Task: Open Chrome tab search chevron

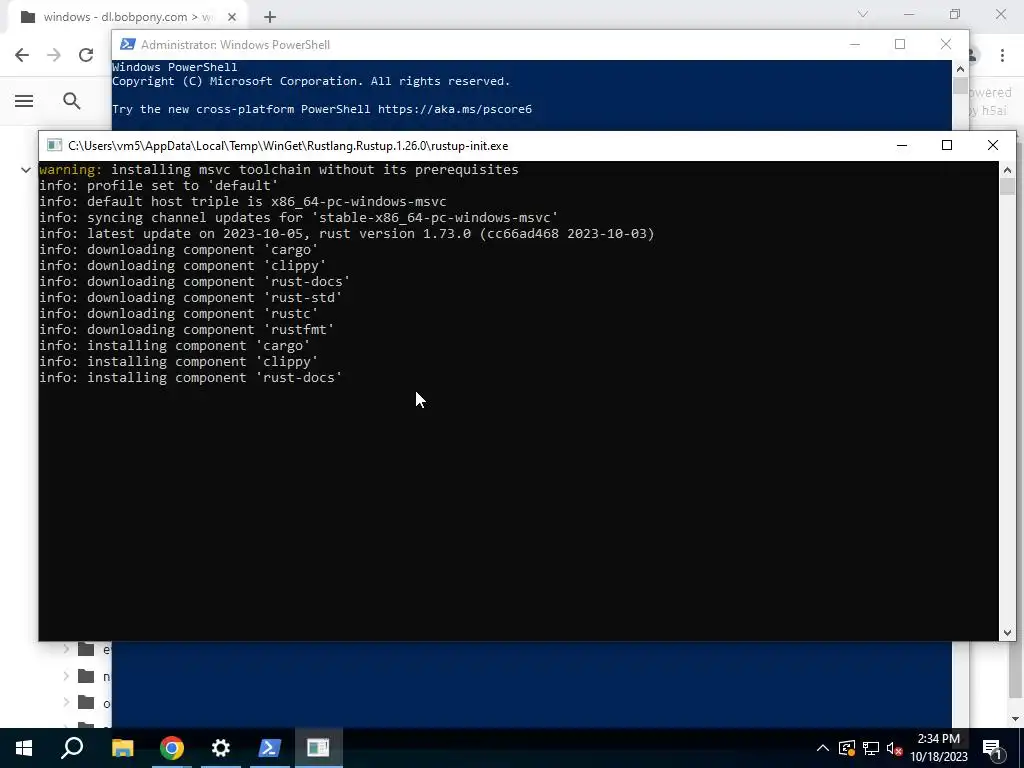Action: click(x=863, y=14)
